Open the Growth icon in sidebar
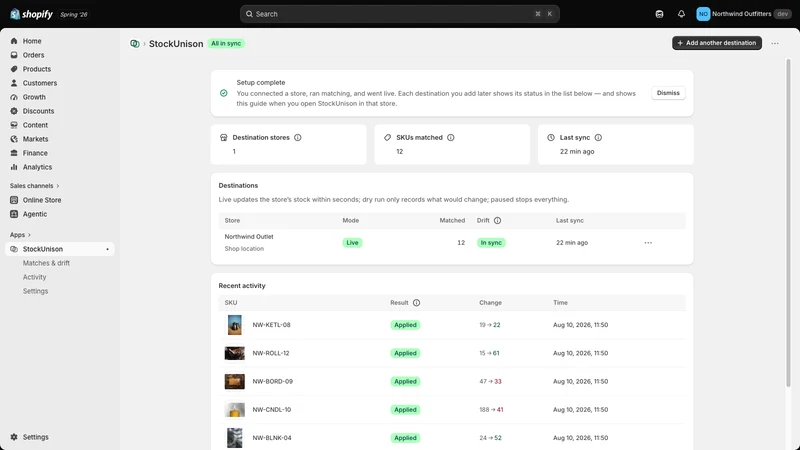Screen dimensions: 800x450 point(14,97)
